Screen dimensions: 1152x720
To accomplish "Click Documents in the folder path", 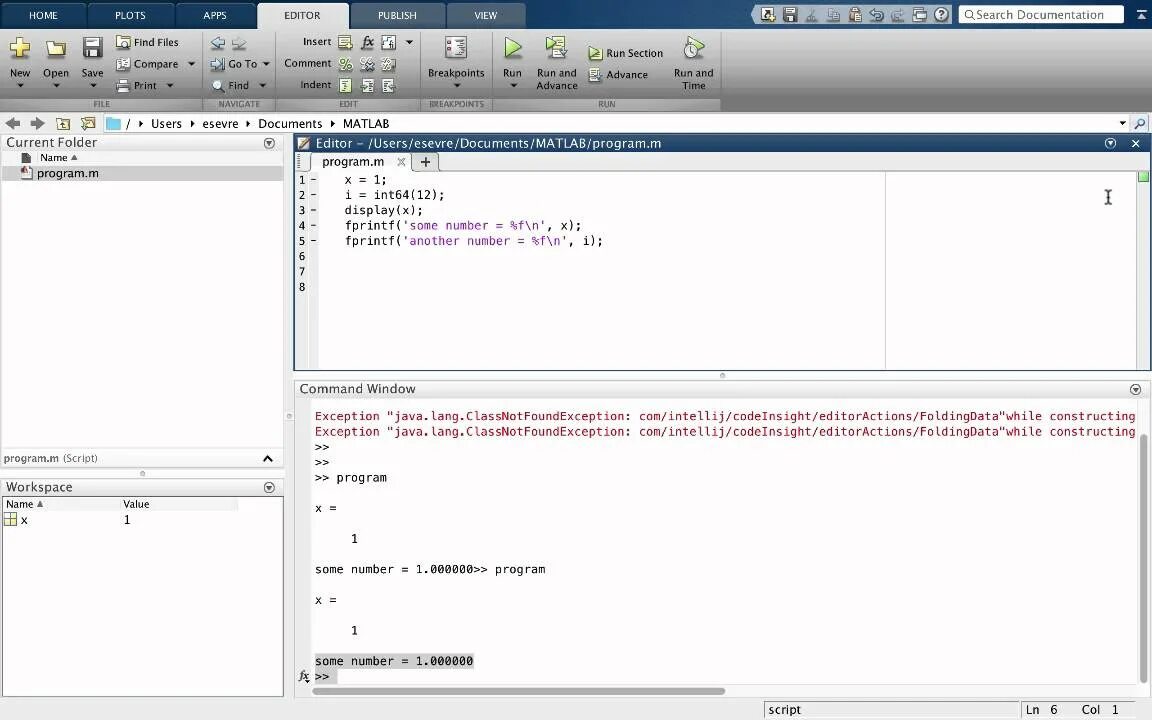I will click(x=289, y=123).
